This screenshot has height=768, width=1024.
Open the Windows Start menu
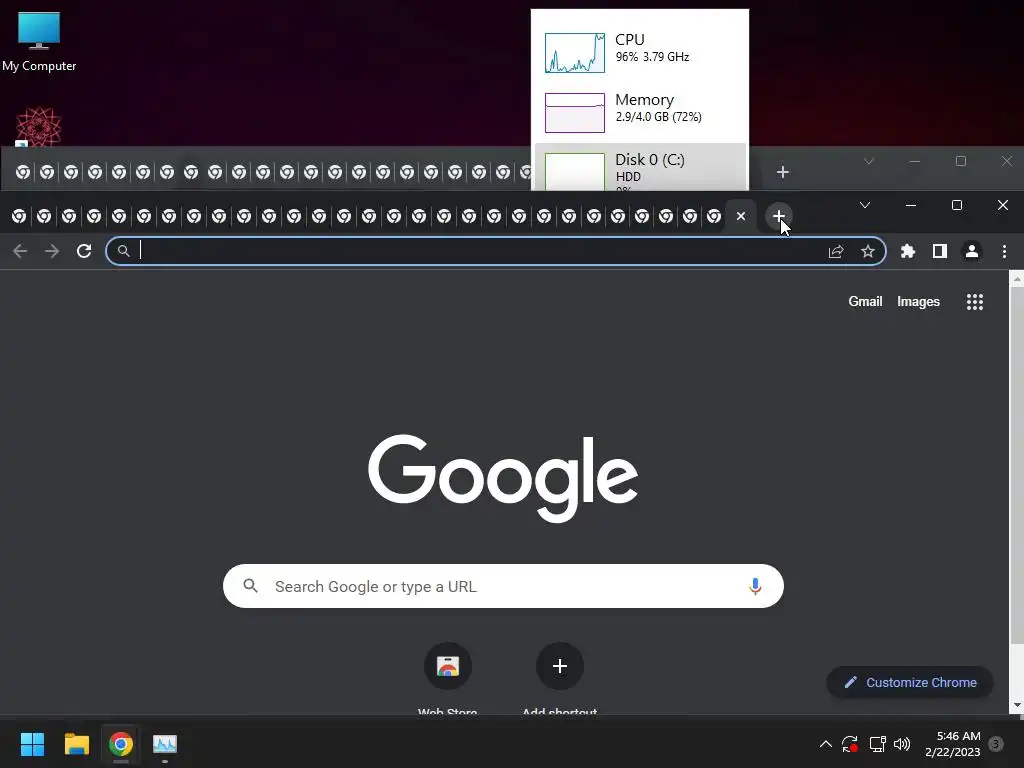32,744
